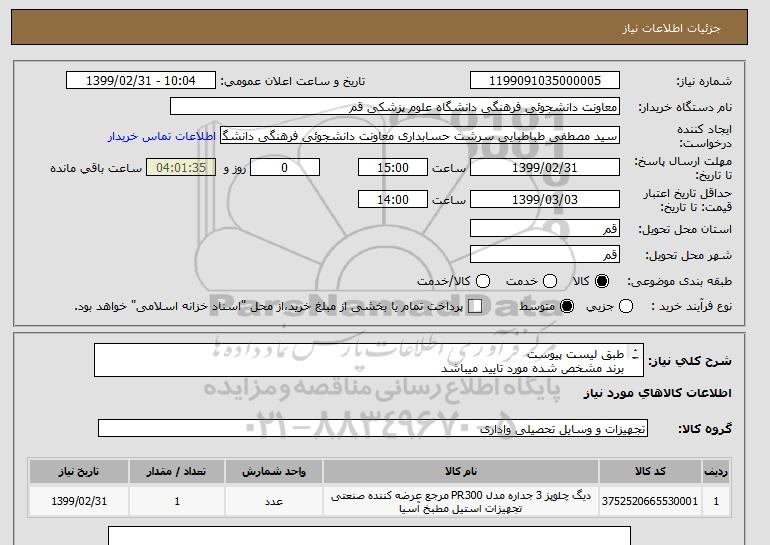The width and height of the screenshot is (770, 545).
Task: Click the شماره نیاز number field
Action: [x=545, y=81]
